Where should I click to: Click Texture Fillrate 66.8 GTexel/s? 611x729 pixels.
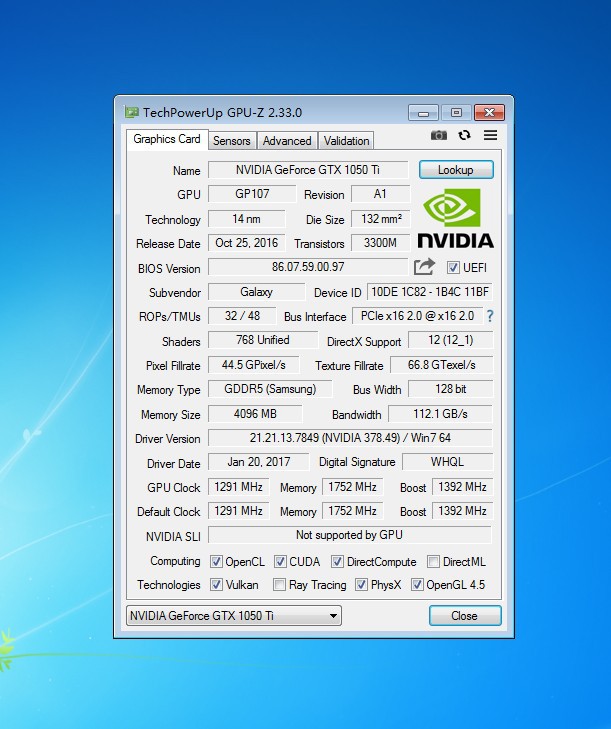pos(441,365)
